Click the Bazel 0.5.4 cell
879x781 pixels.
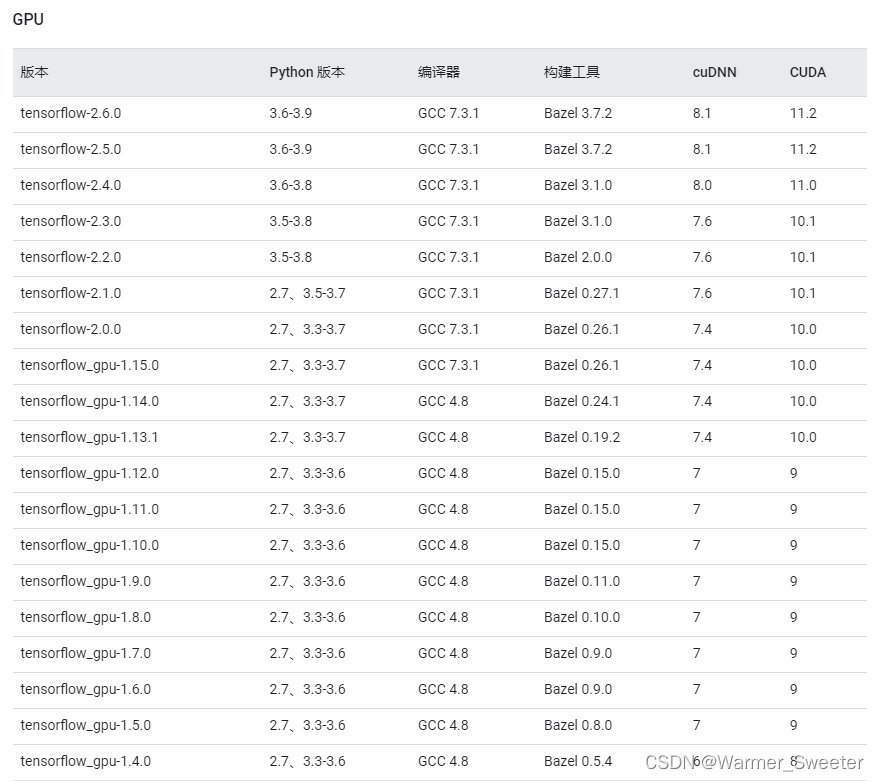point(578,761)
